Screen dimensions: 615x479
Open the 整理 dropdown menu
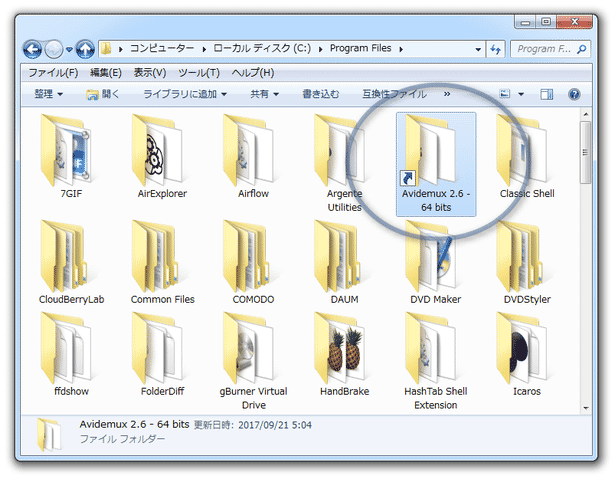(x=49, y=94)
